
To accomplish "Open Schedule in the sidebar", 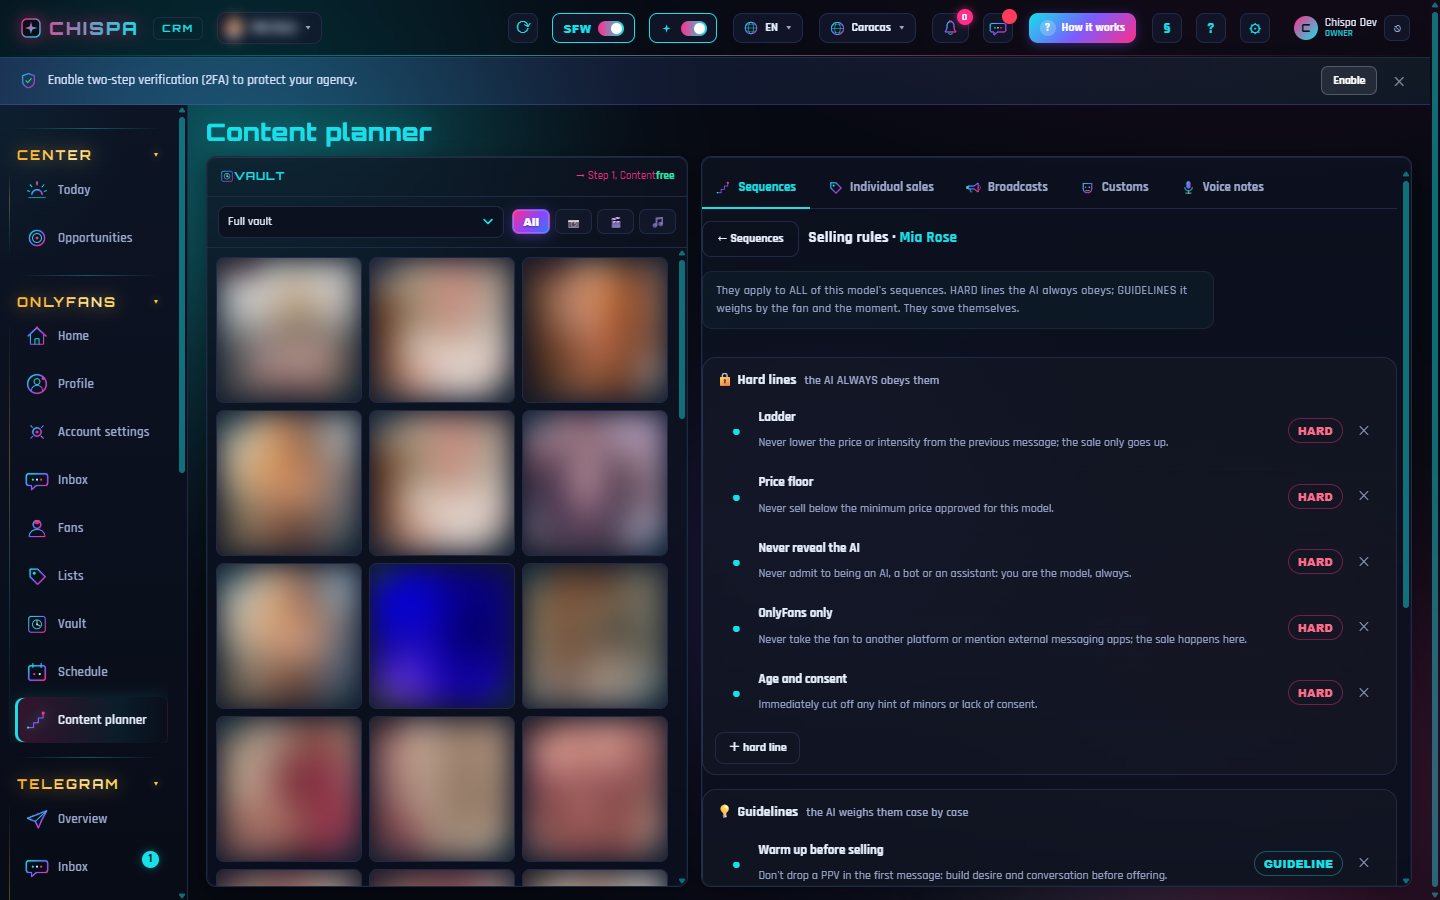I will pos(90,672).
